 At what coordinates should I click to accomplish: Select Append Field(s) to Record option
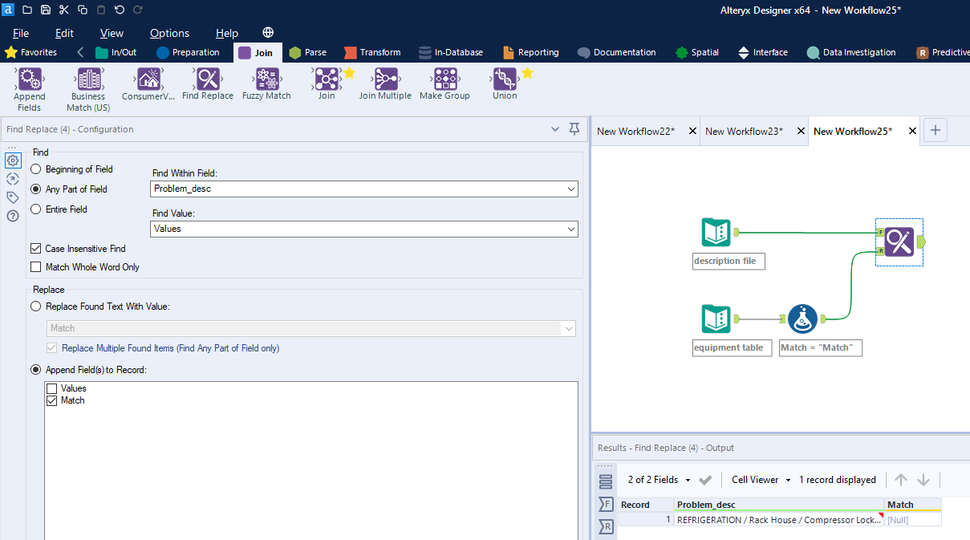[36, 370]
